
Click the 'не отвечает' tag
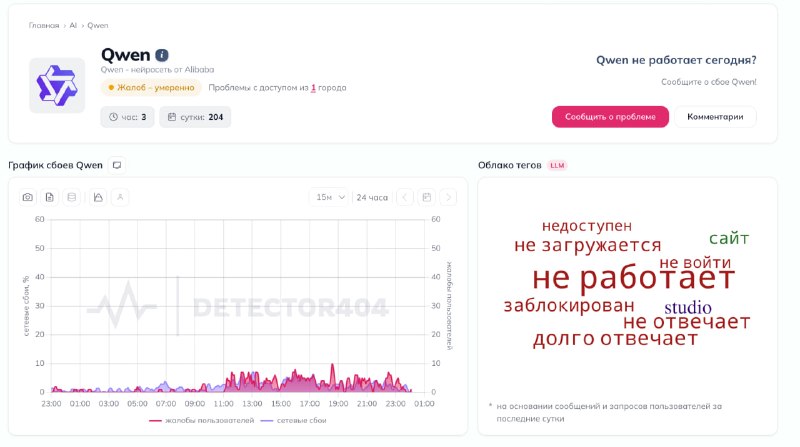click(x=687, y=322)
